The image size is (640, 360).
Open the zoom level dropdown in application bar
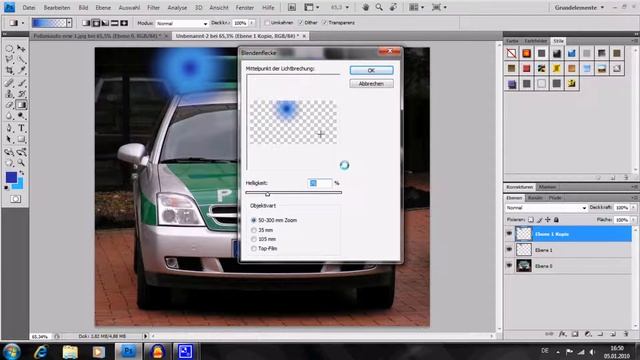click(347, 7)
